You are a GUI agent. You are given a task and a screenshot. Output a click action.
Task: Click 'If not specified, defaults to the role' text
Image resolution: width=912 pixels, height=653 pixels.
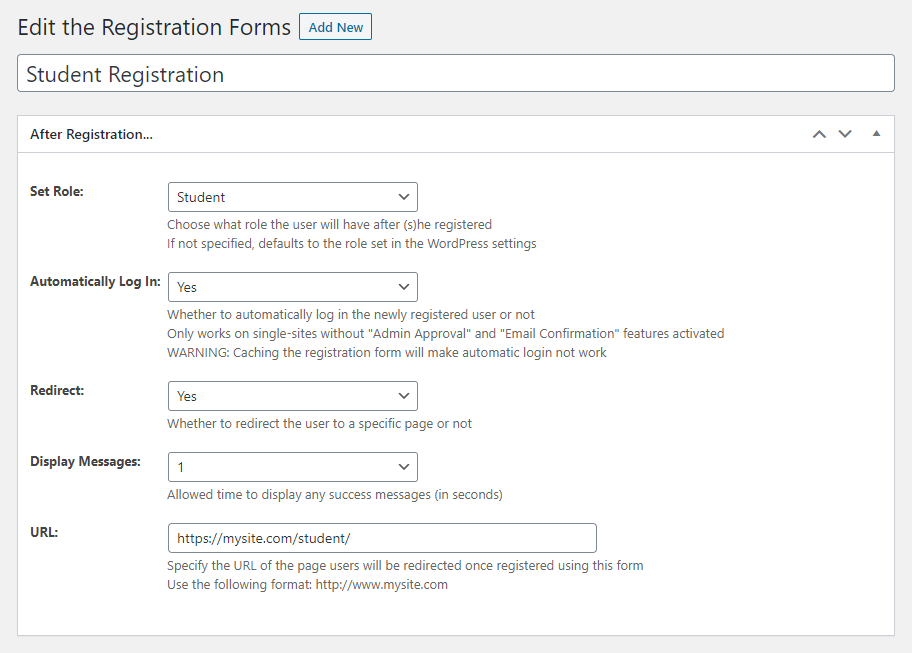(x=352, y=243)
